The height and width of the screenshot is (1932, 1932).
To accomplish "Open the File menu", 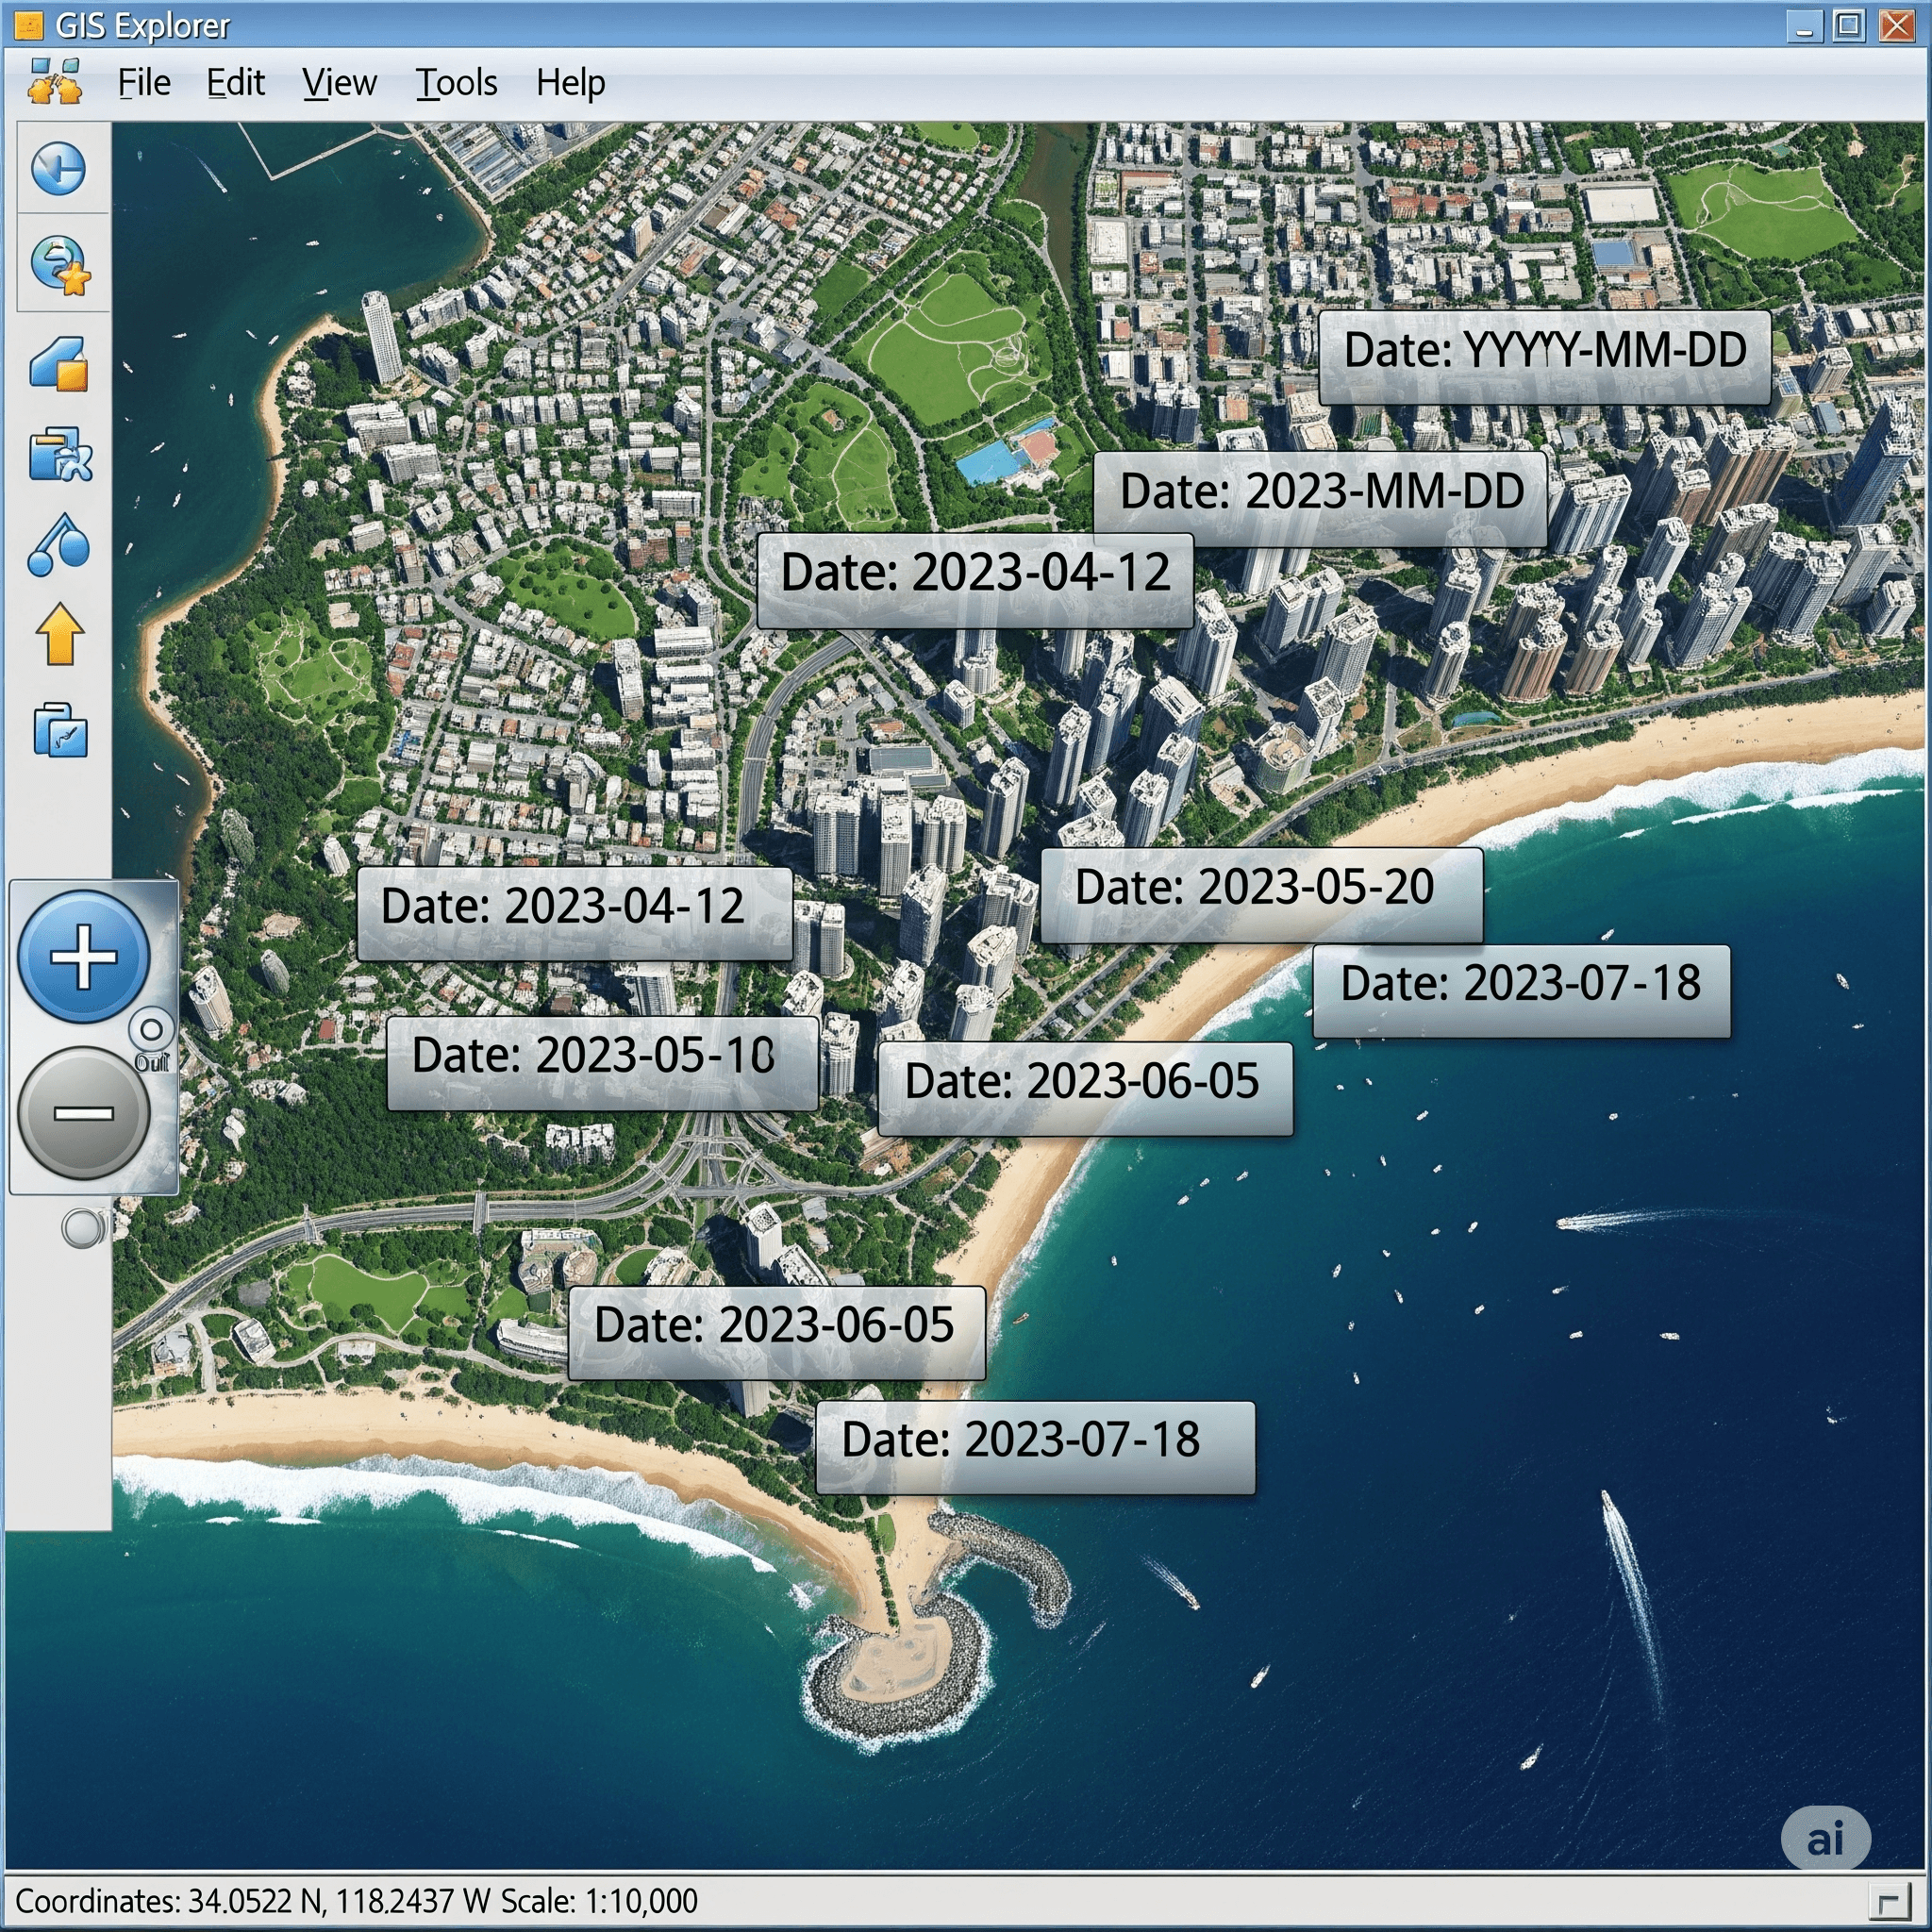I will pyautogui.click(x=144, y=82).
